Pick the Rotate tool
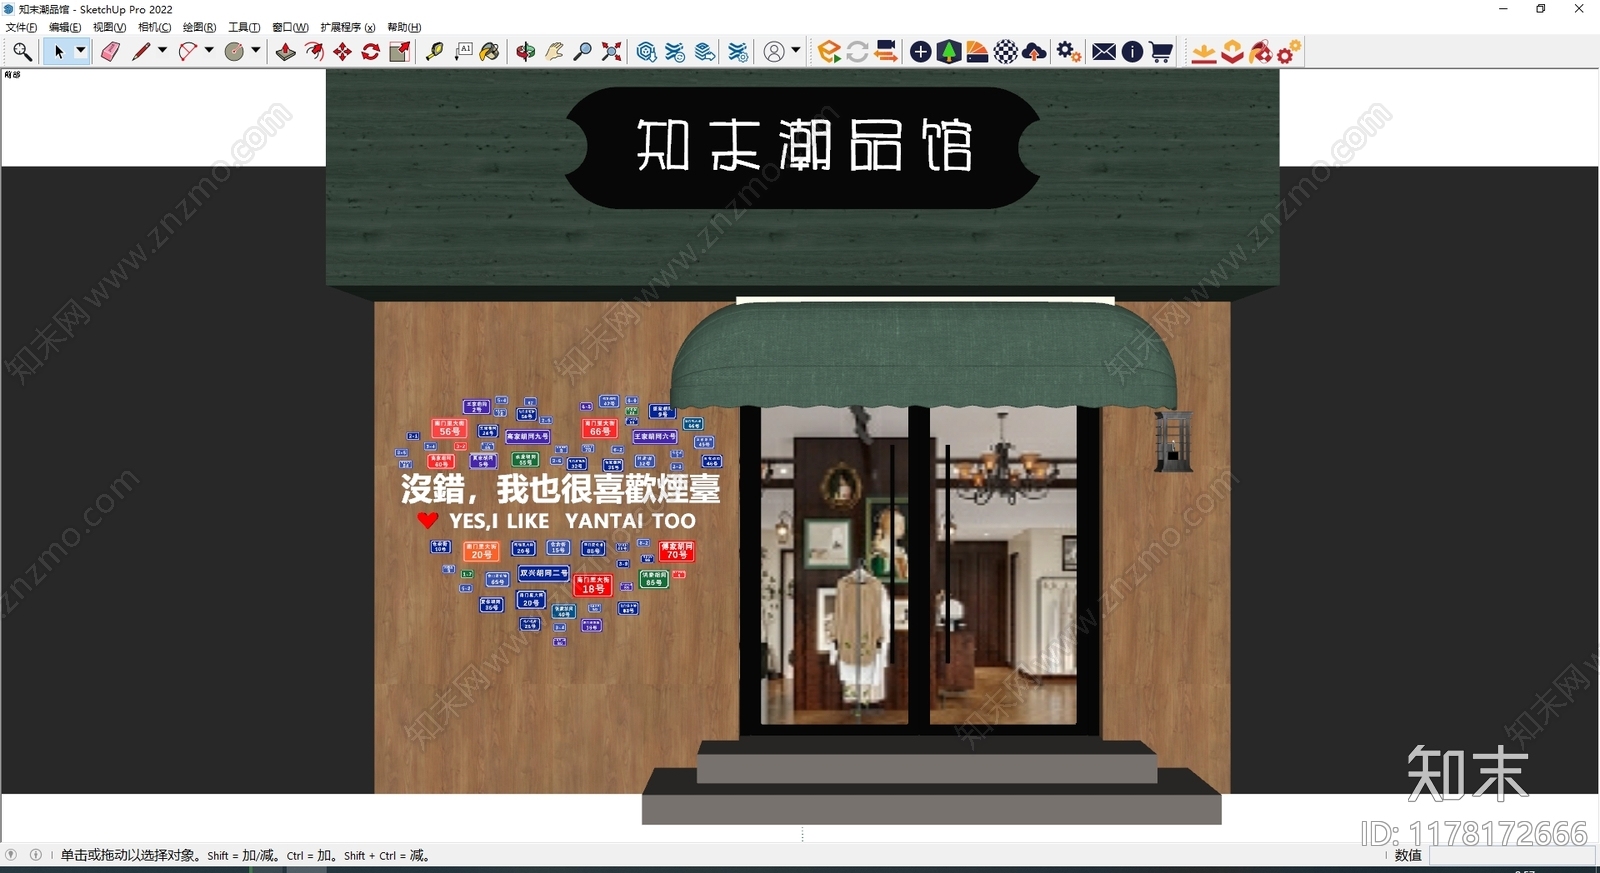The image size is (1600, 873). click(x=370, y=52)
